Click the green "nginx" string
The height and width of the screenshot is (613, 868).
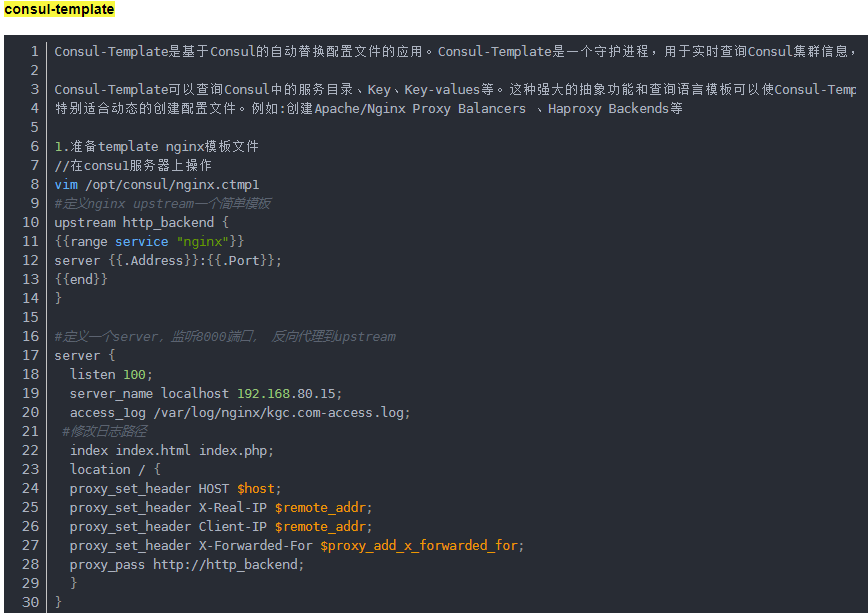coord(203,242)
